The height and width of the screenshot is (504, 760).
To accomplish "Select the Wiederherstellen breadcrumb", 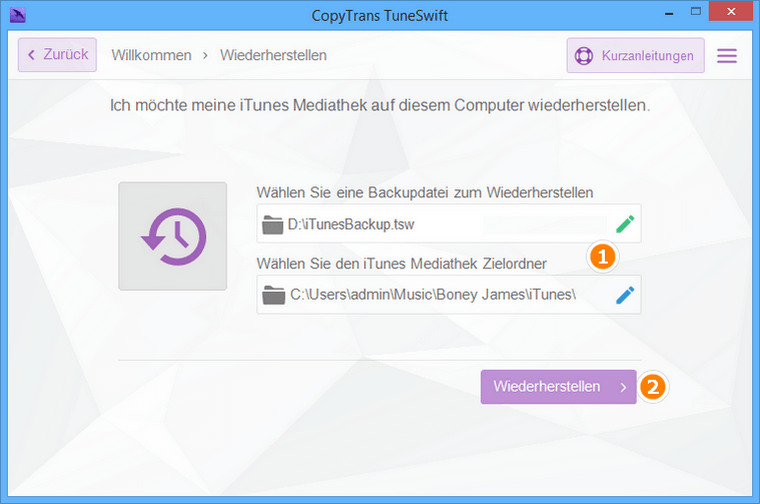I will click(x=273, y=55).
